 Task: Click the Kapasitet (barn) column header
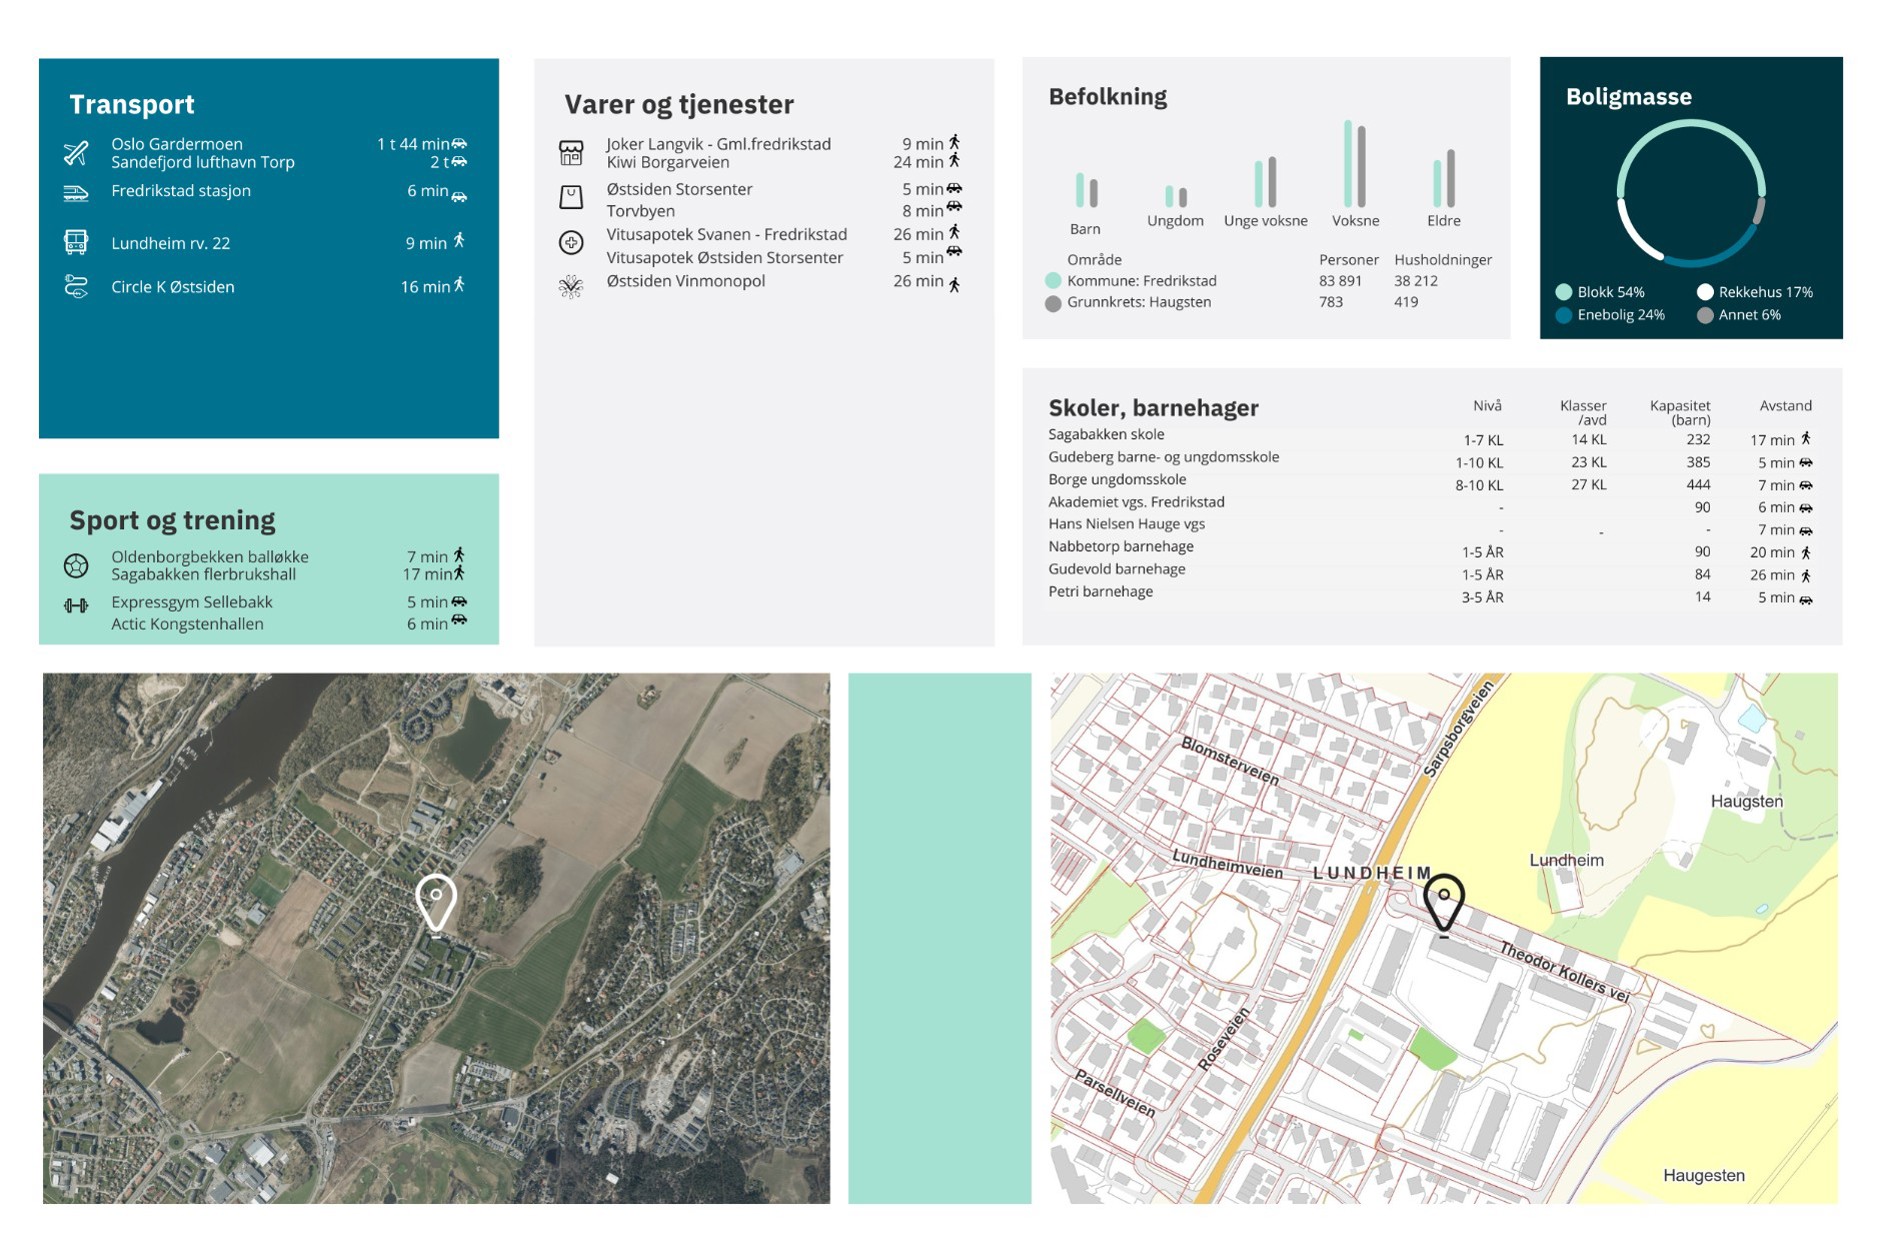1680,412
